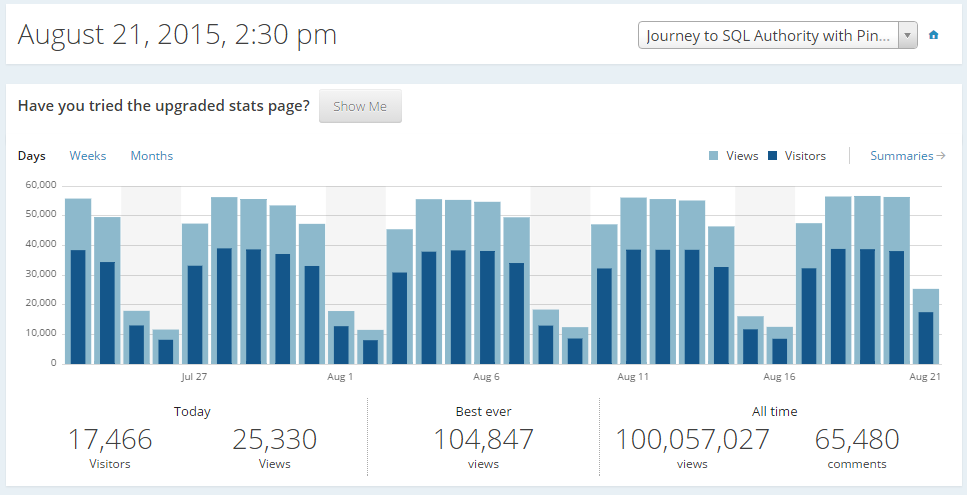Click today's 25,330 views count
This screenshot has width=967, height=495.
point(274,439)
